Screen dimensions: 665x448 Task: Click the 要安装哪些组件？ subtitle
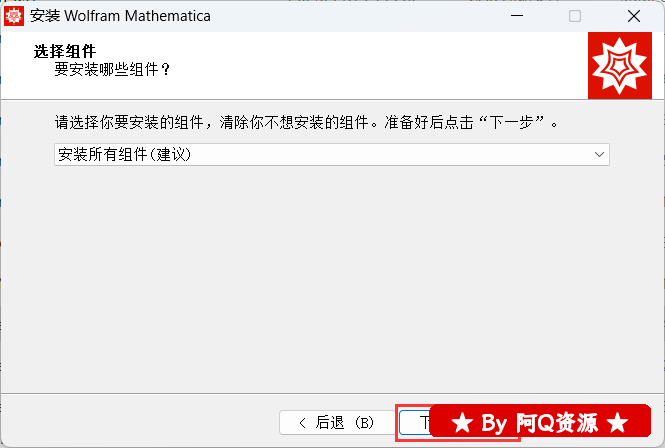click(112, 69)
